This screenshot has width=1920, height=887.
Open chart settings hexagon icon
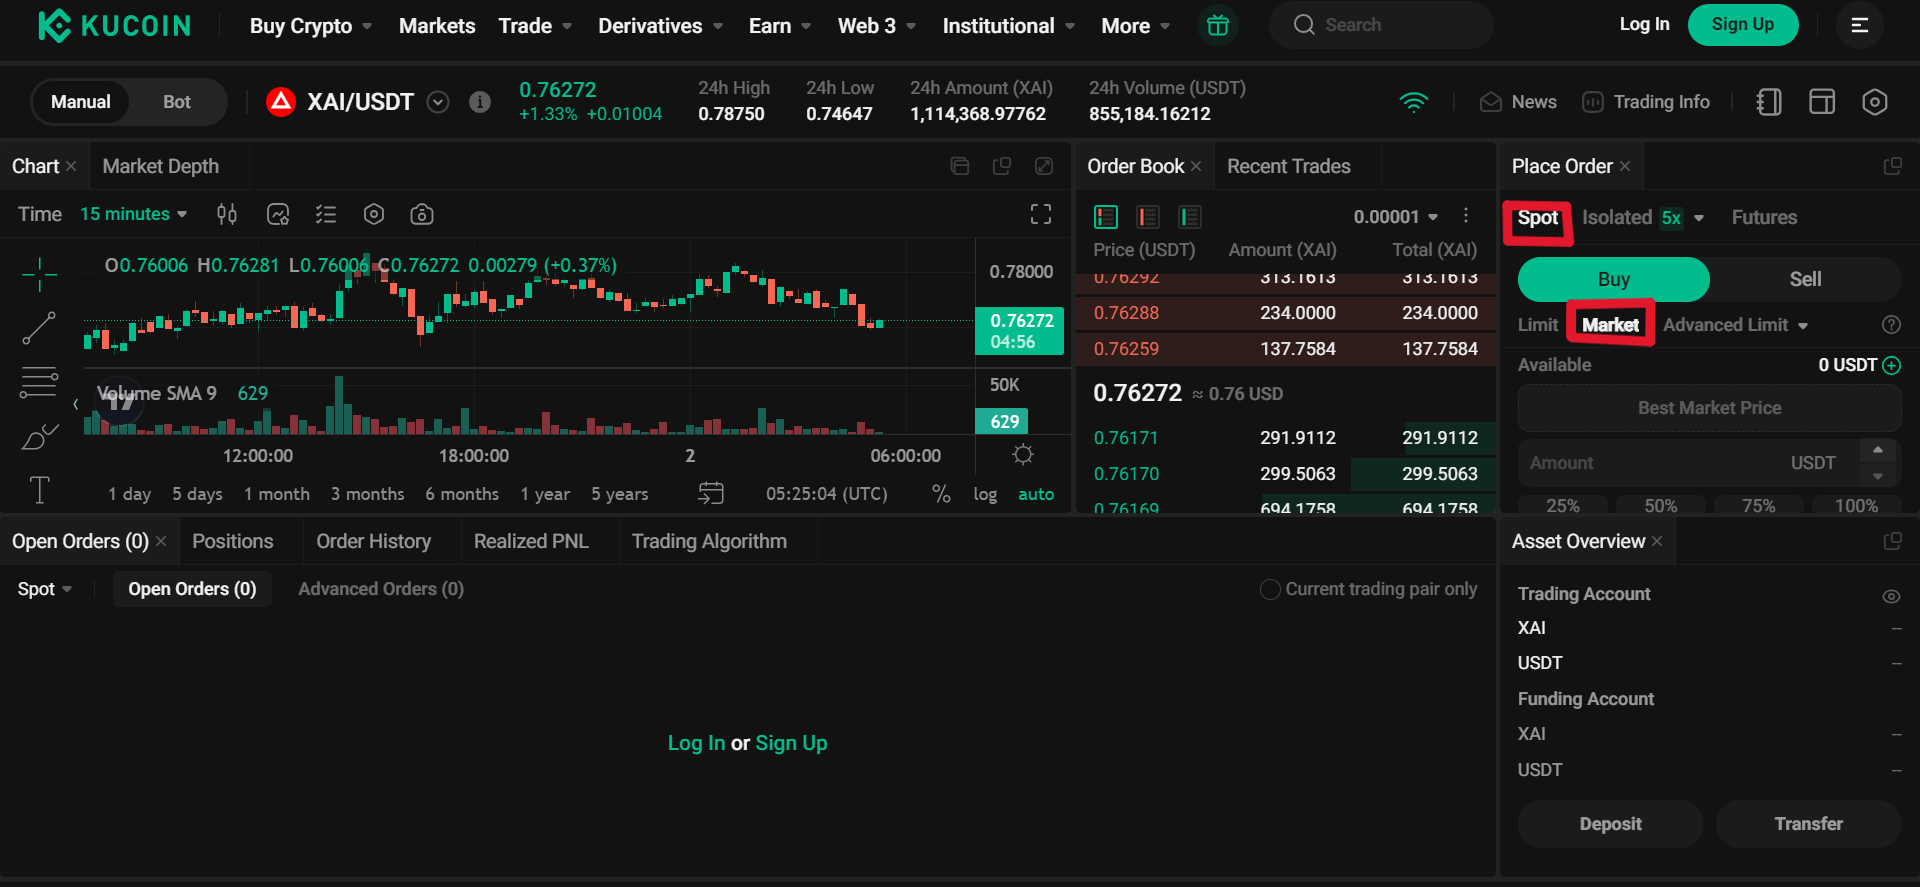click(x=374, y=214)
